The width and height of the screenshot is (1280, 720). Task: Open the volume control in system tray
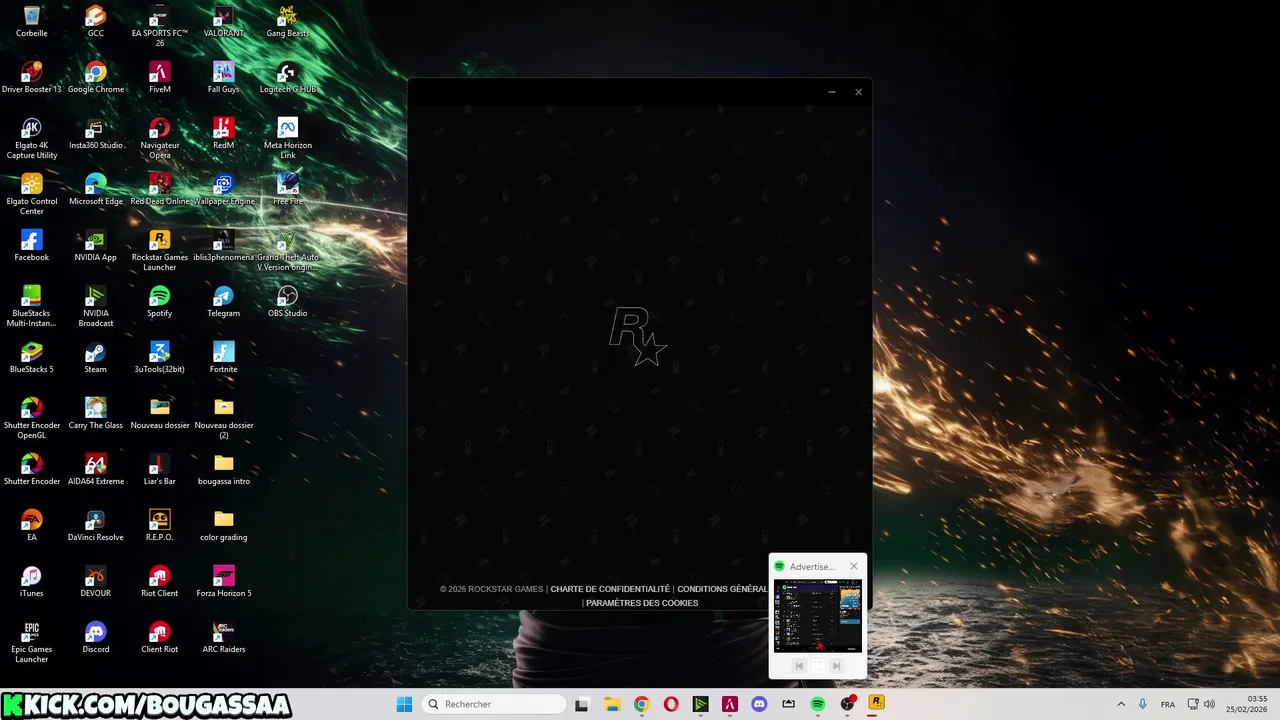click(x=1209, y=704)
